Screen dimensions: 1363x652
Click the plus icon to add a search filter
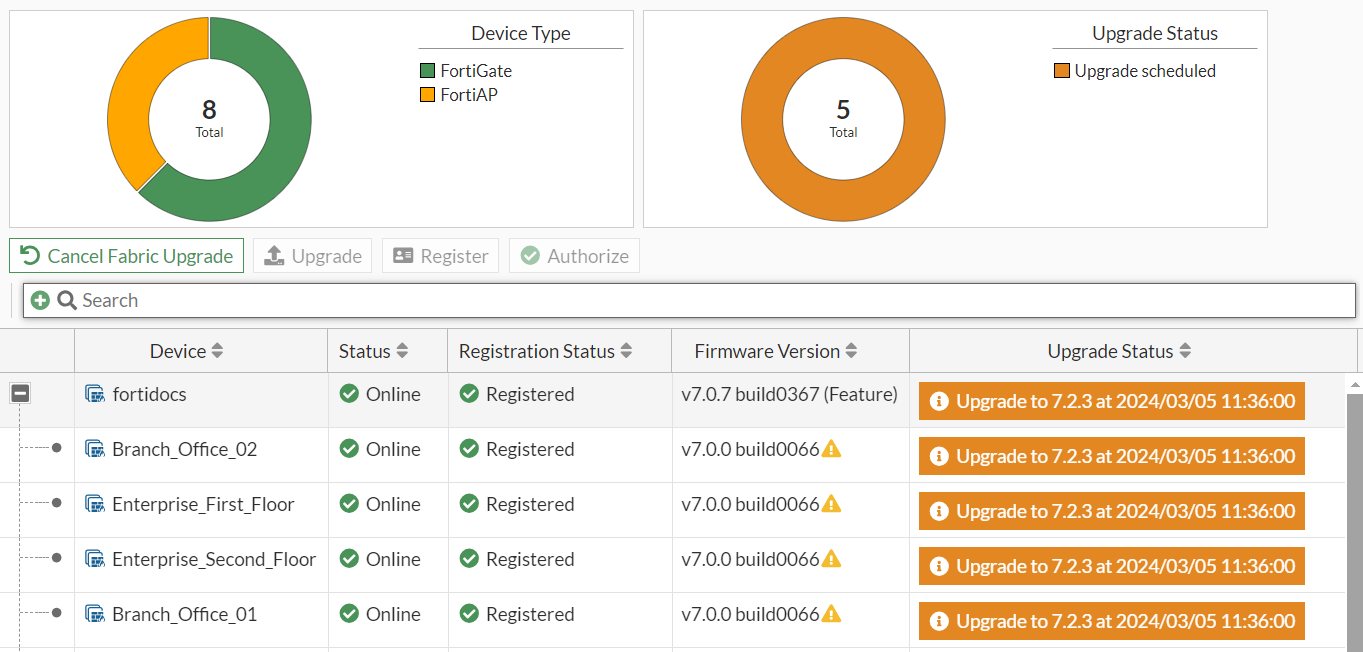coord(40,300)
